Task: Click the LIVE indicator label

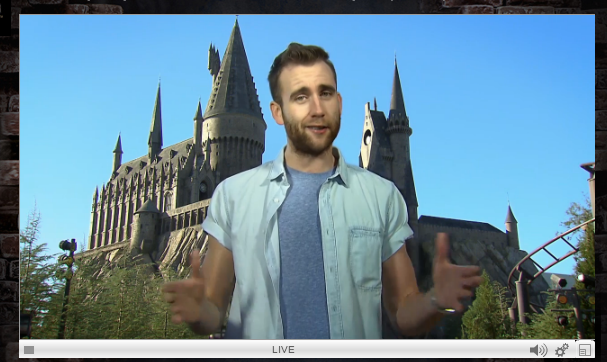Action: pos(283,350)
